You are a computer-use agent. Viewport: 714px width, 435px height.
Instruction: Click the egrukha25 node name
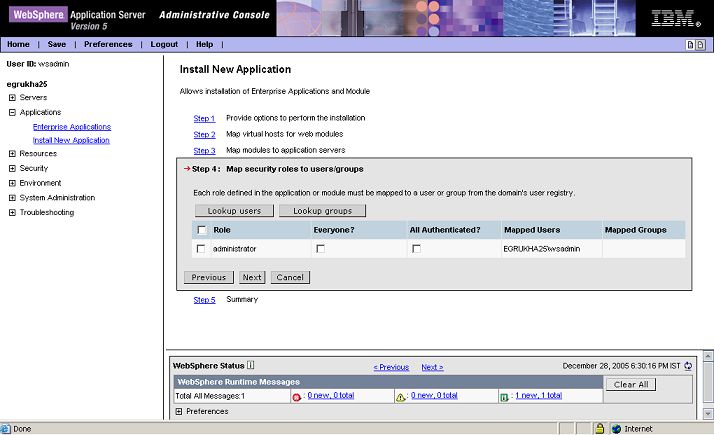pos(27,84)
